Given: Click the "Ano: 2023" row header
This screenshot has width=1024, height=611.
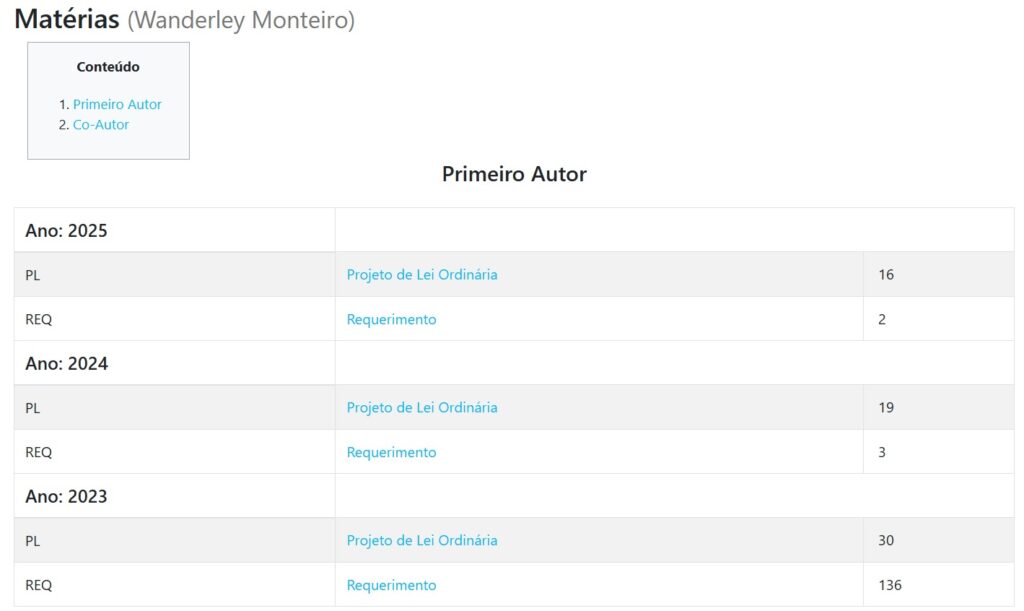Looking at the screenshot, I should click(x=66, y=497).
